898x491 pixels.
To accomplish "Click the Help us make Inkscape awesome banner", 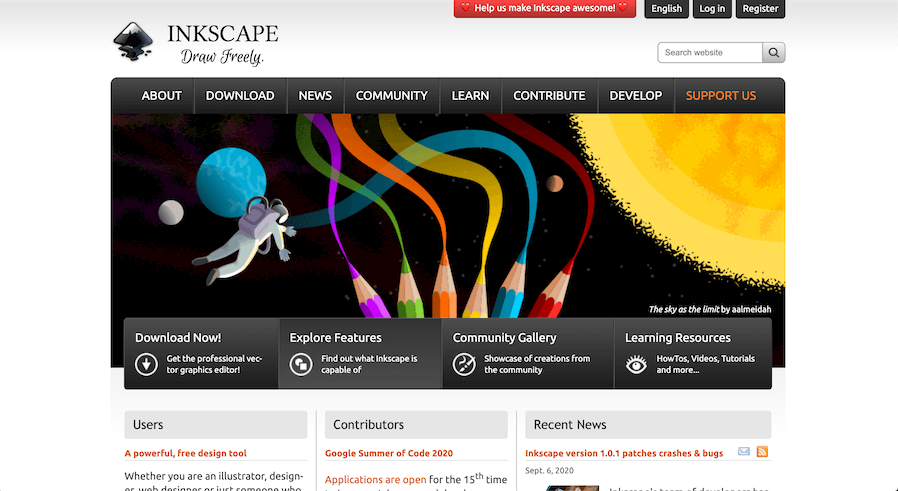I will click(545, 9).
